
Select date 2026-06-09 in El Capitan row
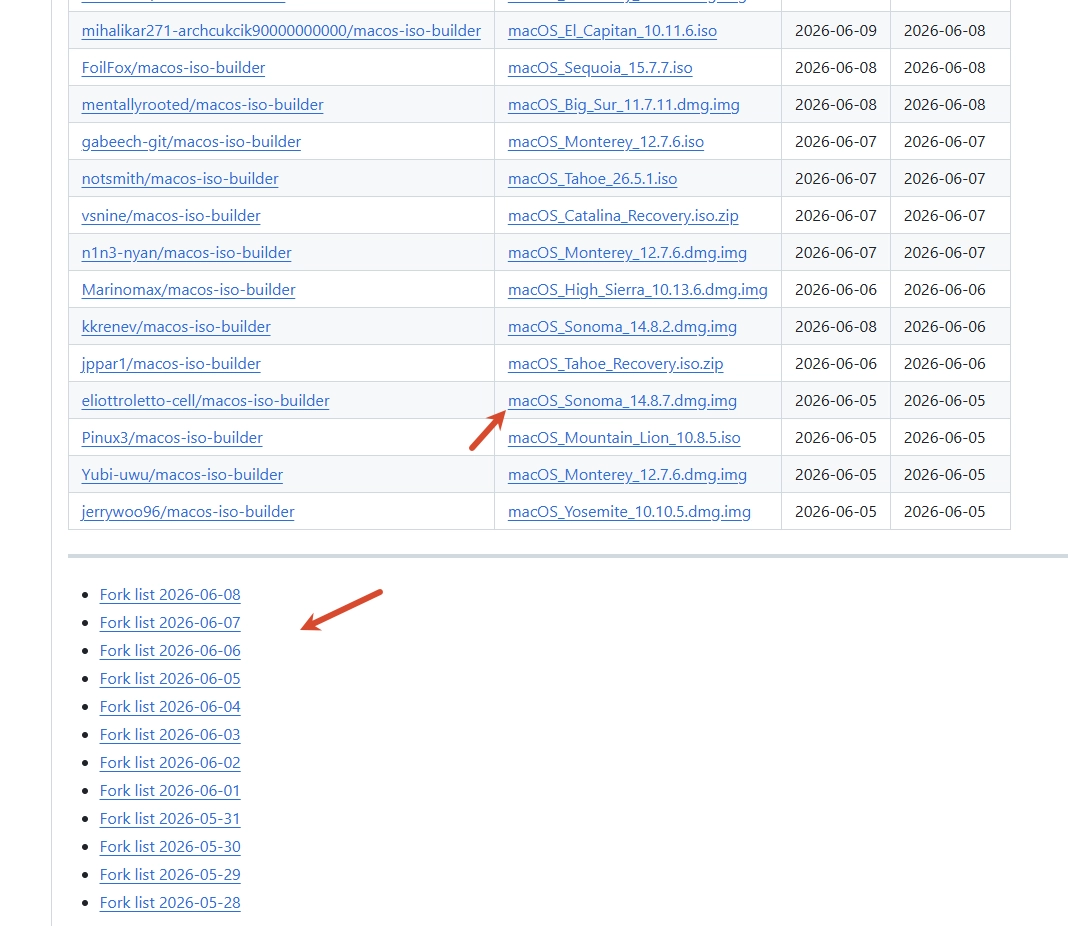click(x=836, y=31)
